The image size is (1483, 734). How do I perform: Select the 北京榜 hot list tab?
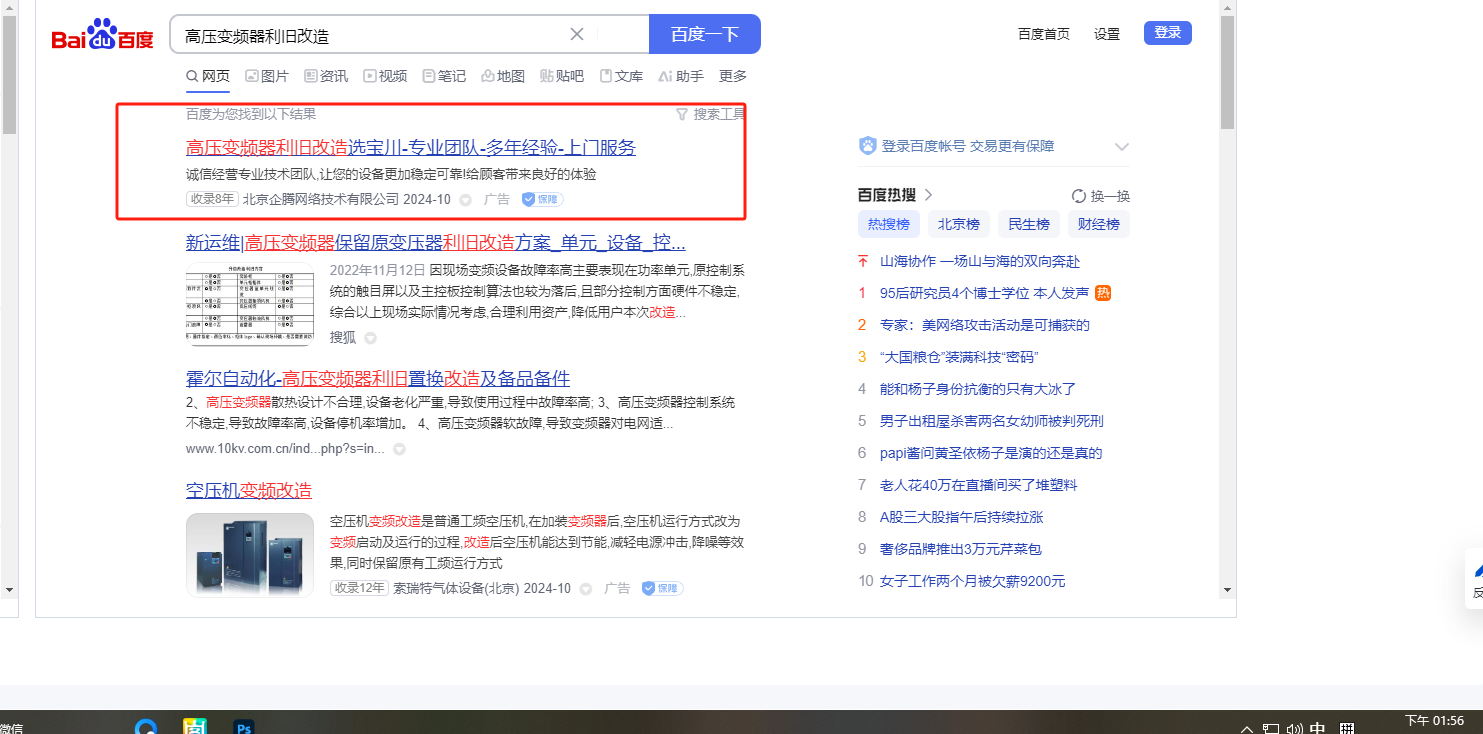(958, 224)
